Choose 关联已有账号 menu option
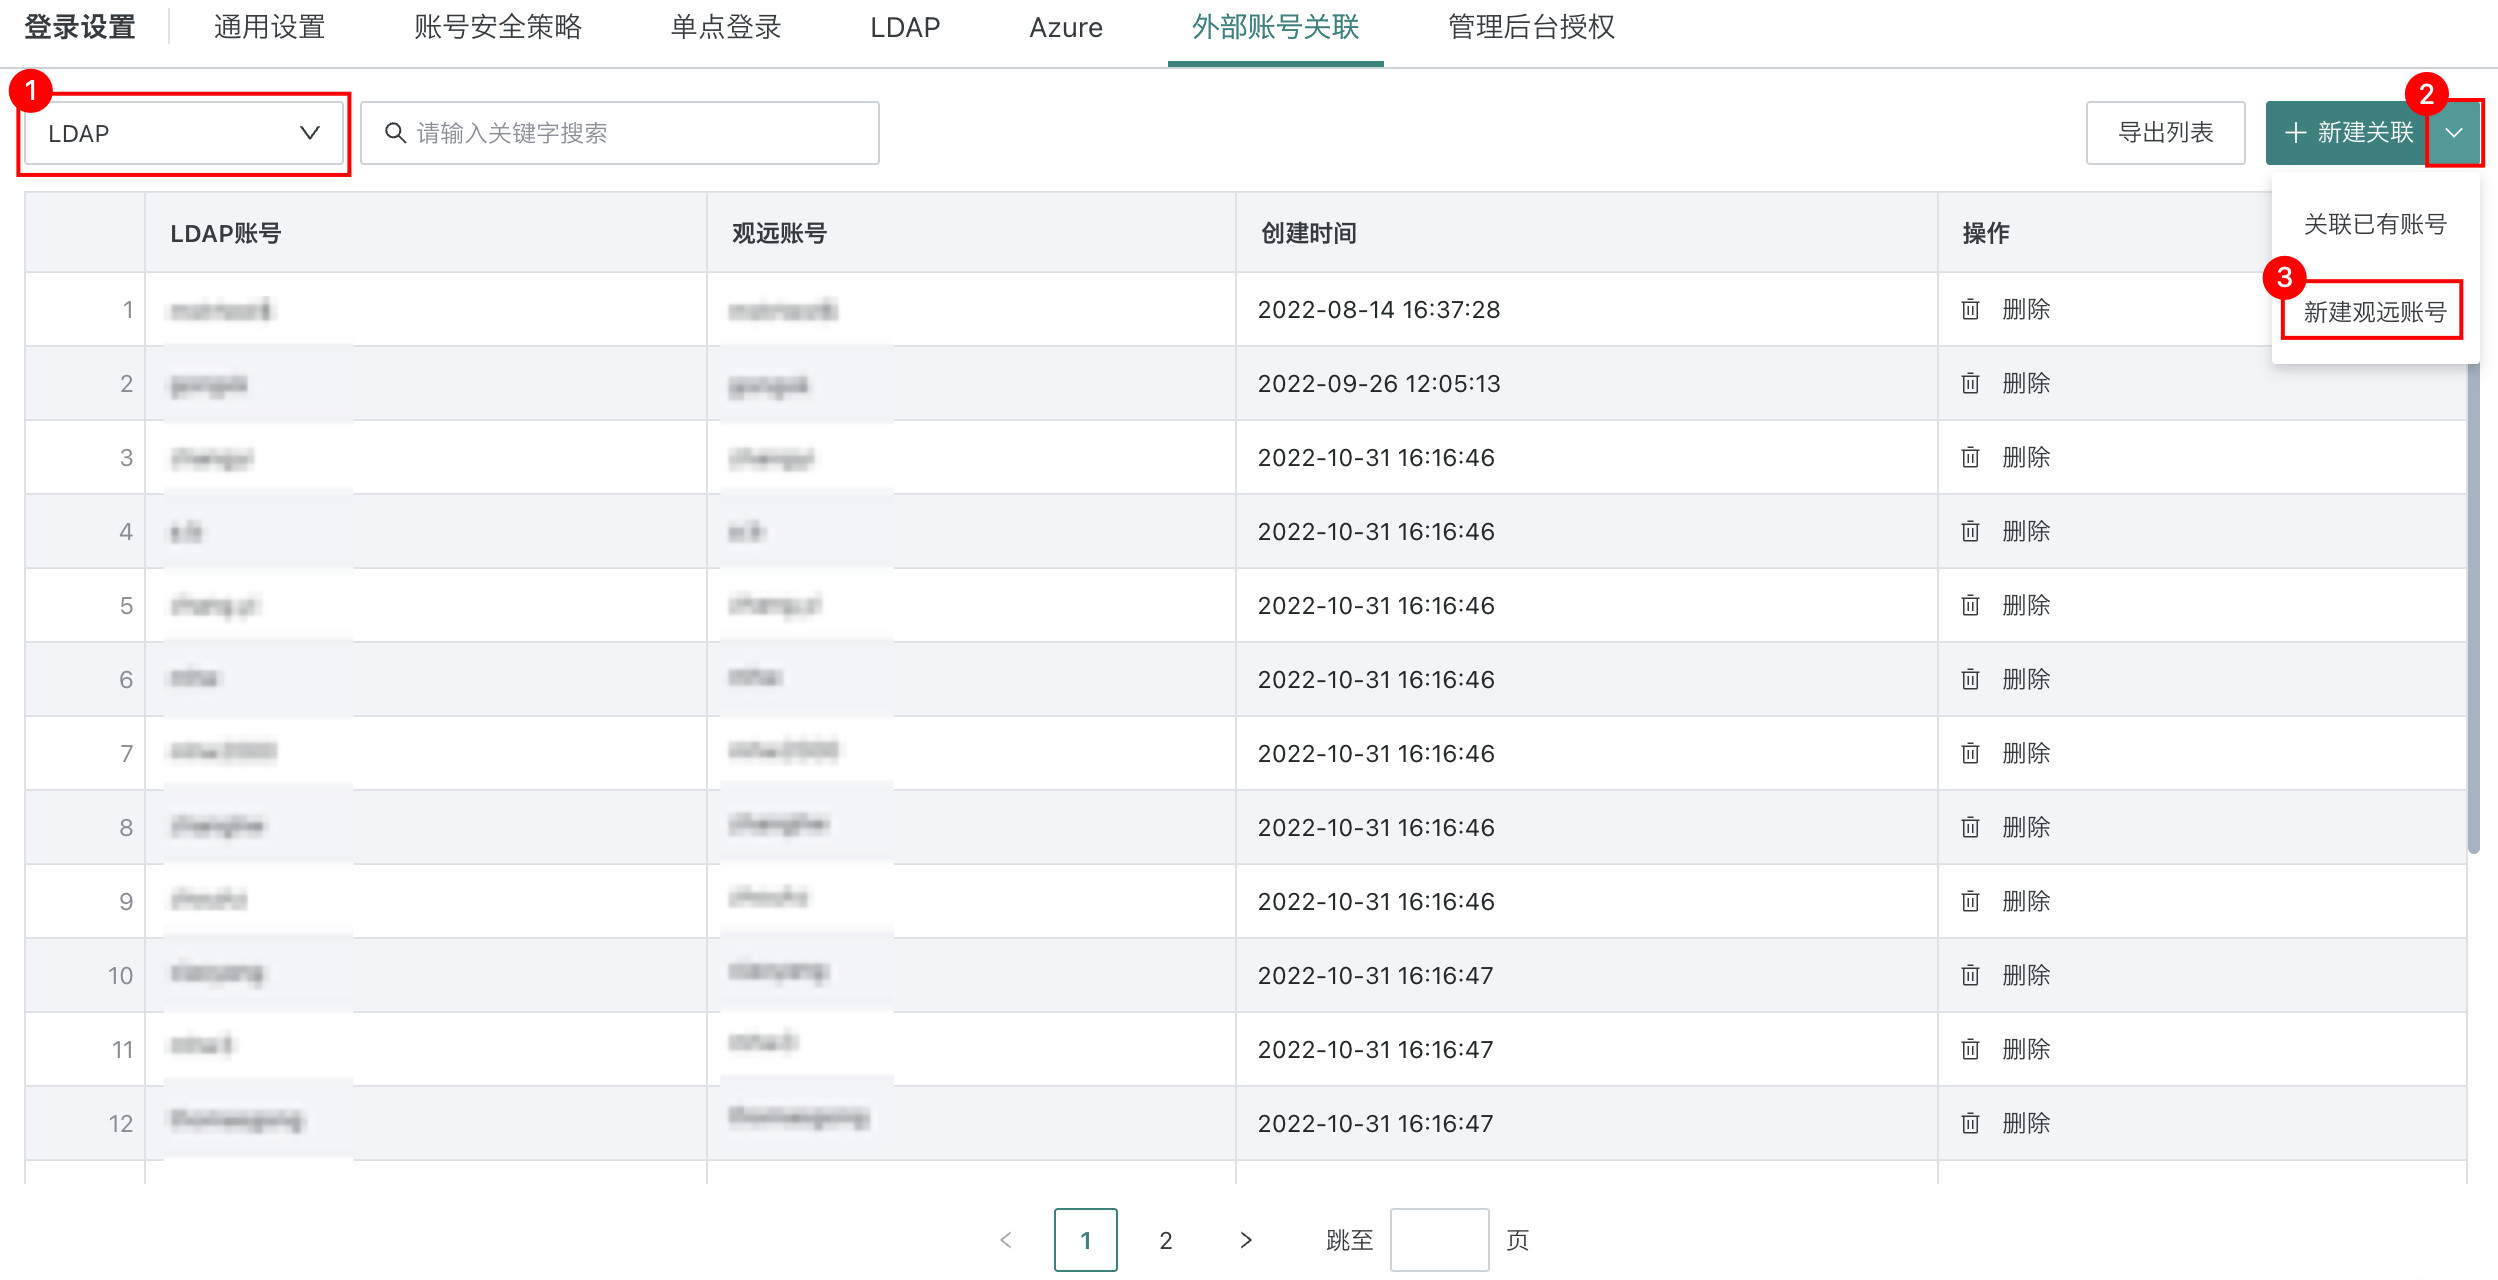Screen dimensions: 2498x1280 (x=2374, y=224)
